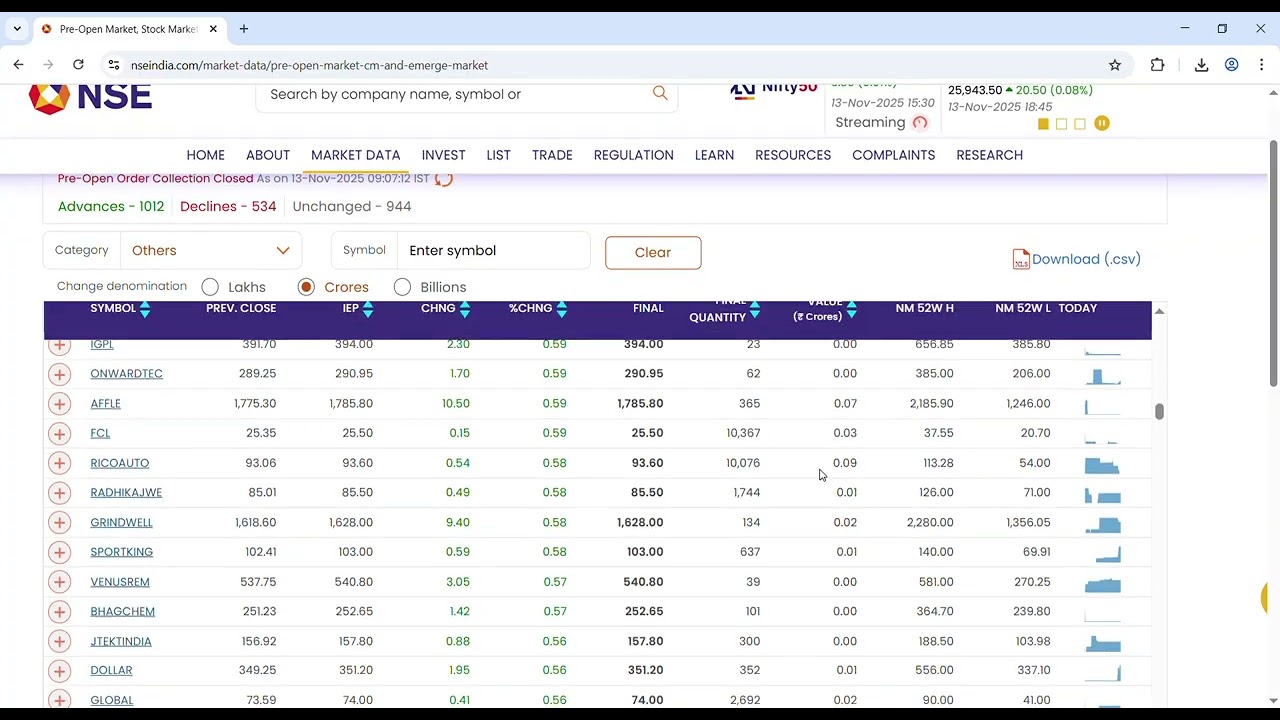Viewport: 1280px width, 720px height.
Task: Select the second streaming ticker indicator square
Action: (1061, 124)
